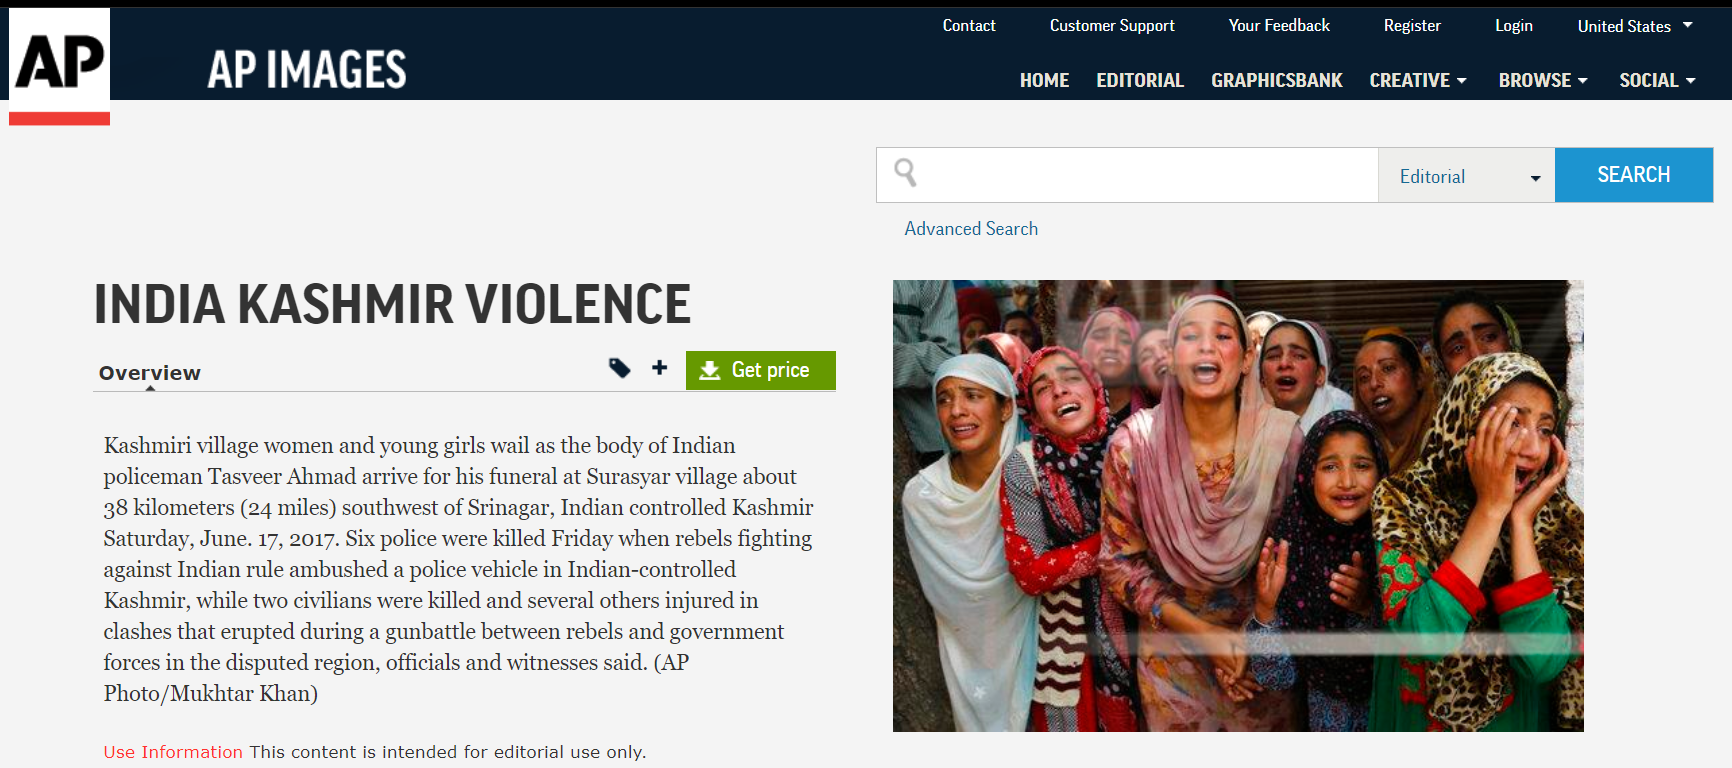This screenshot has width=1732, height=768.
Task: Expand the BROWSE menu
Action: [x=1542, y=80]
